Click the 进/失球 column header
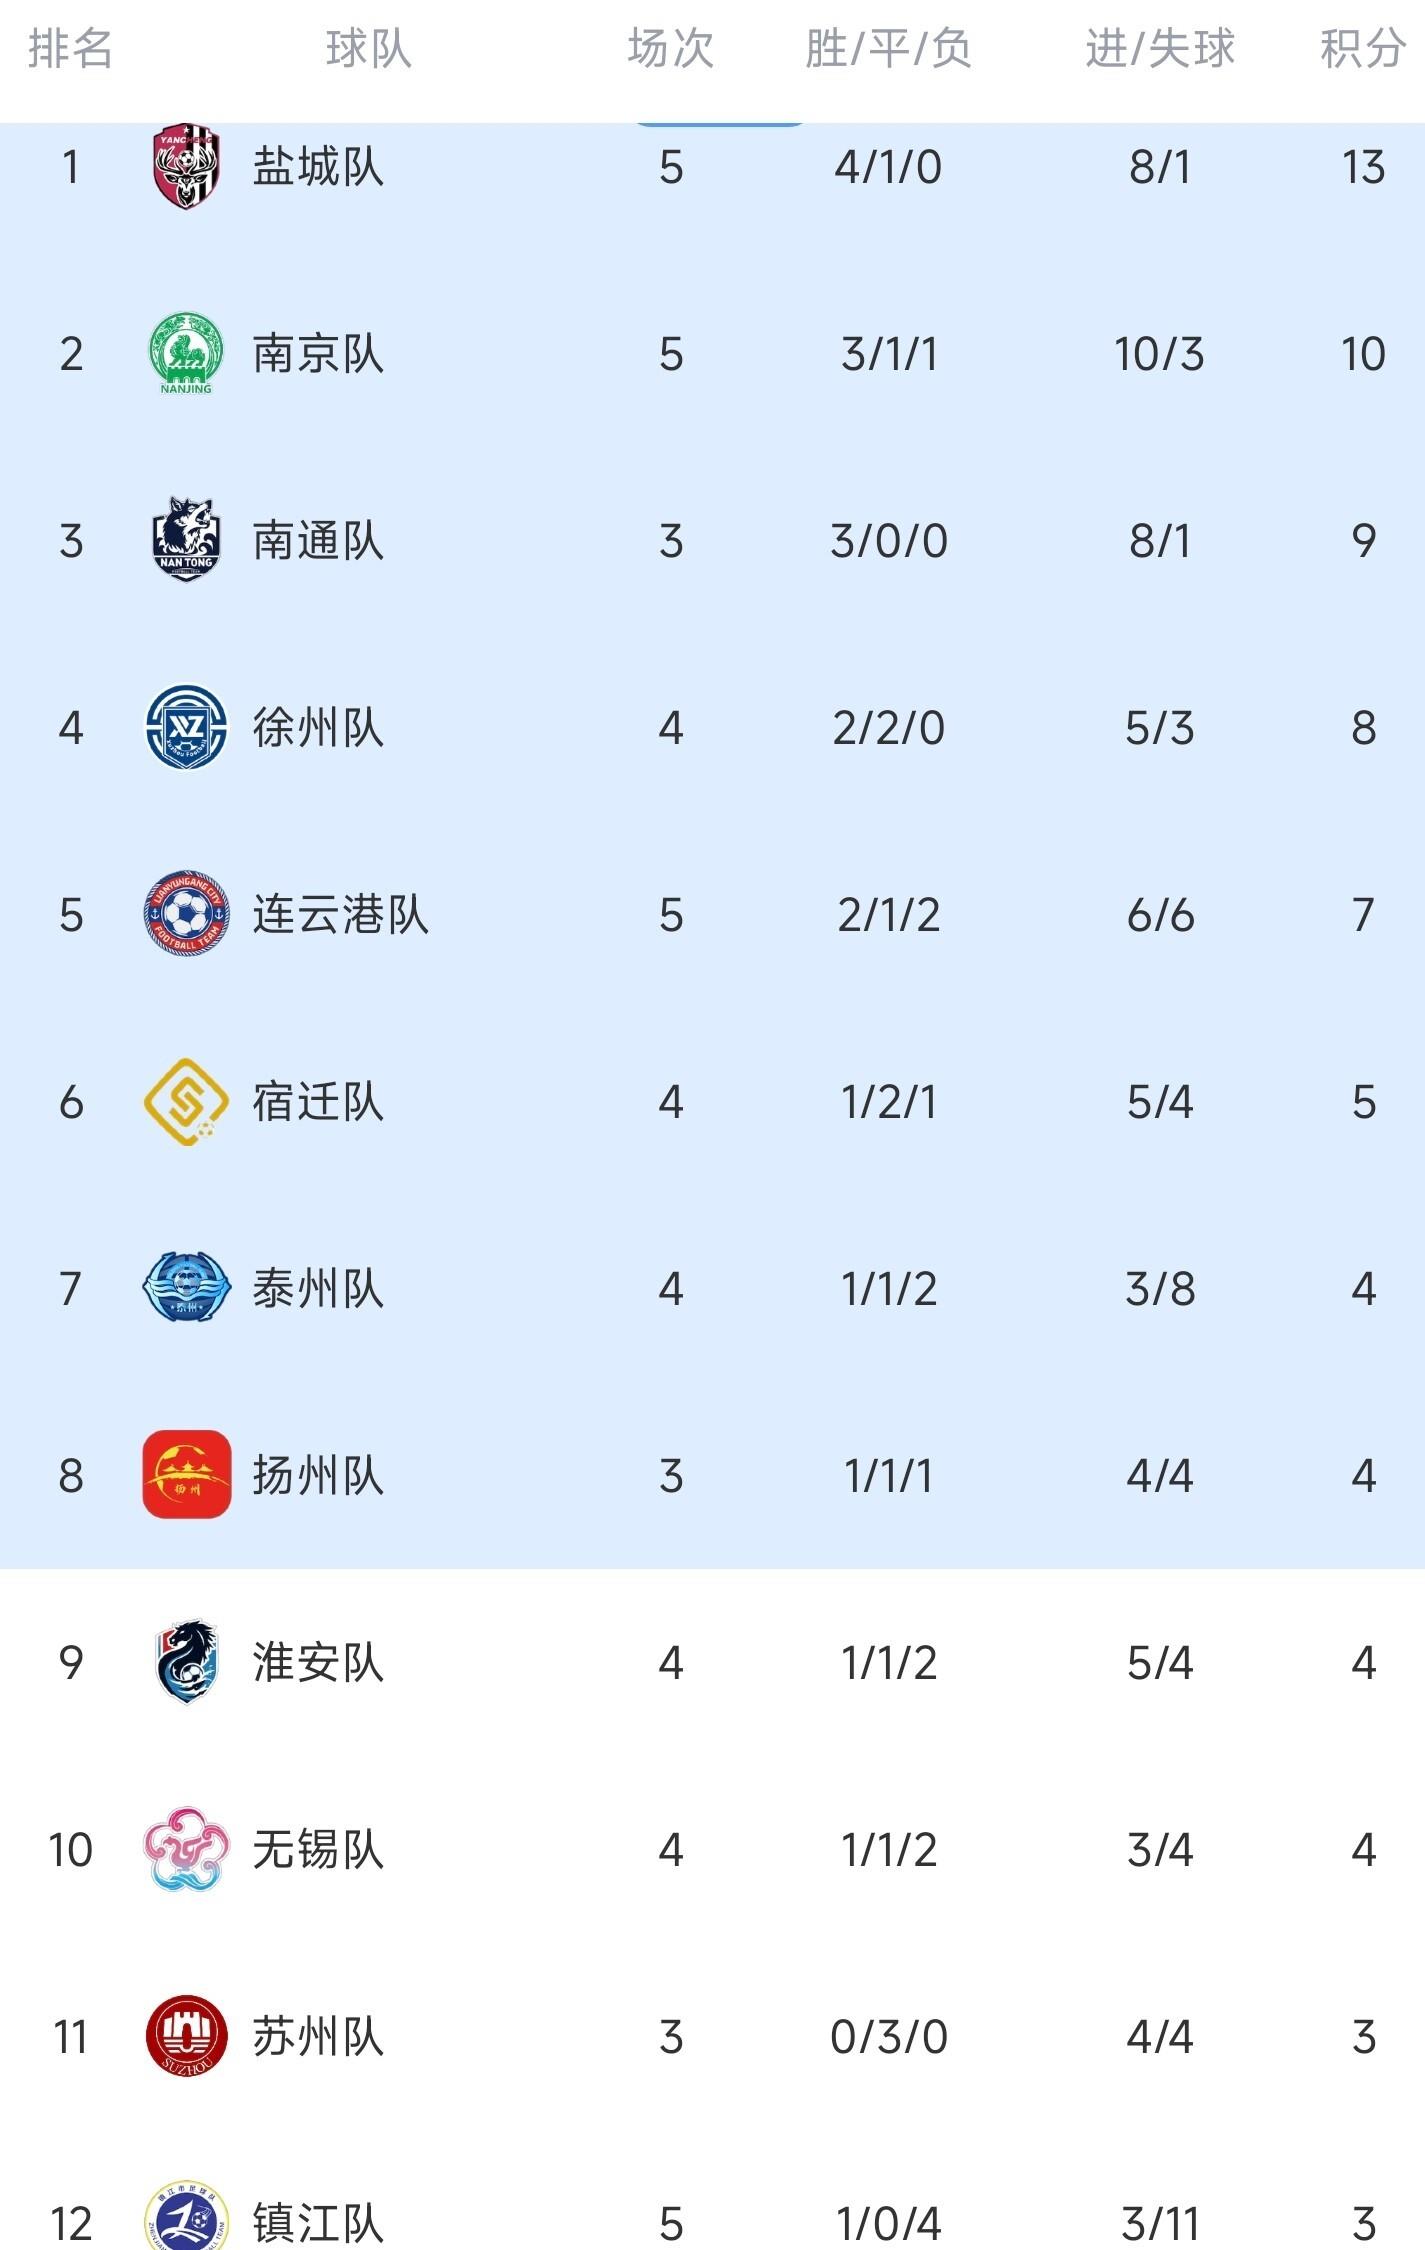Viewport: 1425px width, 2250px height. (x=1160, y=48)
